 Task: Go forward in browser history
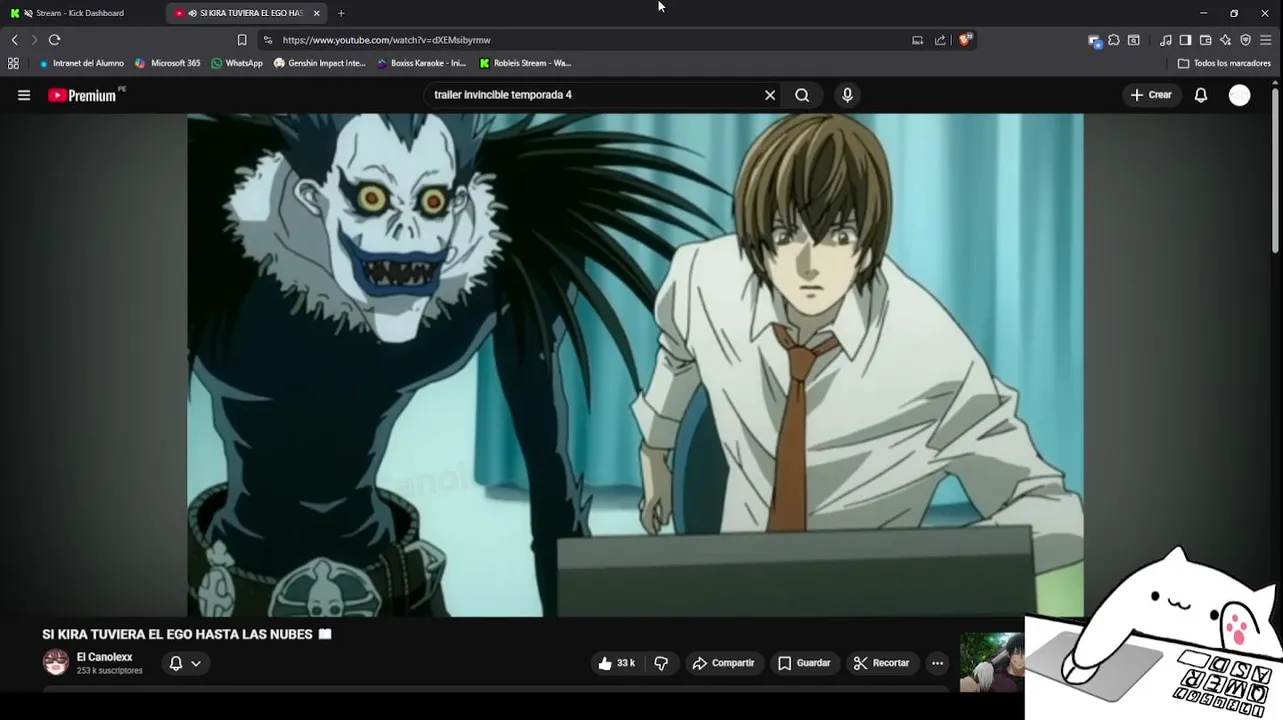34,40
